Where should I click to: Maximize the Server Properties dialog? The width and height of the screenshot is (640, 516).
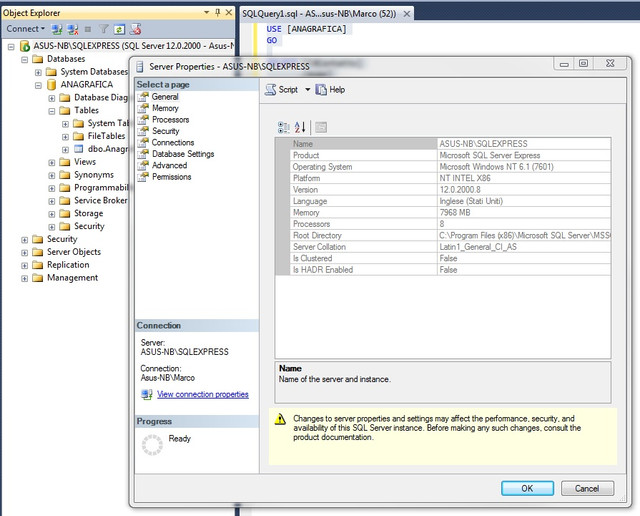point(584,63)
